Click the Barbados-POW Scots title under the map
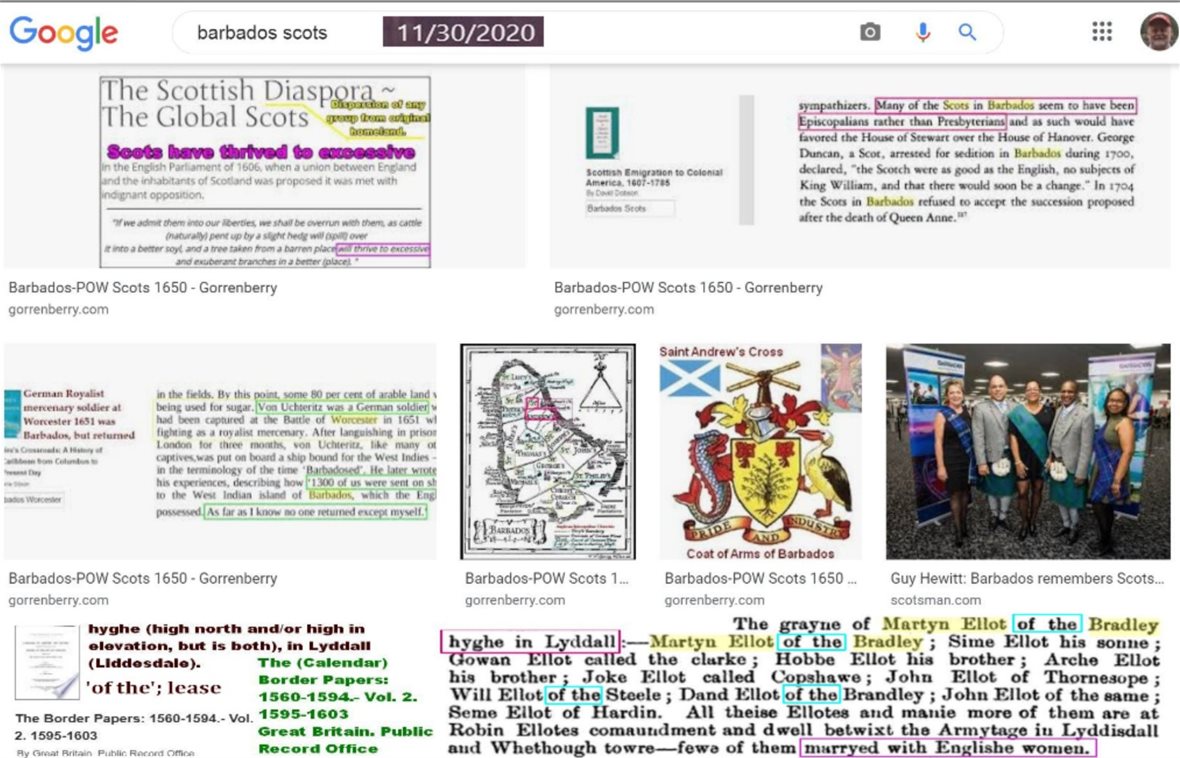This screenshot has height=758, width=1180. tap(547, 578)
